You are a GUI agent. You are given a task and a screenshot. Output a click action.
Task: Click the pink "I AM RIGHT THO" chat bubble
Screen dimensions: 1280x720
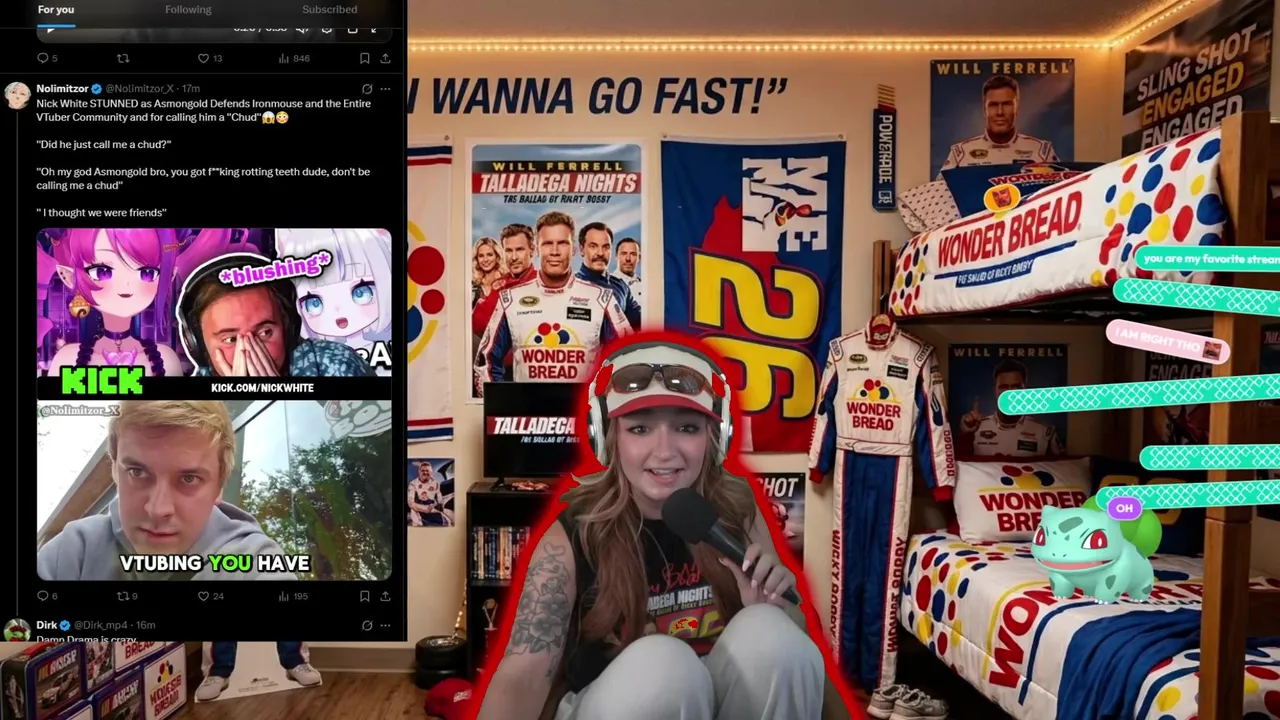coord(1168,342)
